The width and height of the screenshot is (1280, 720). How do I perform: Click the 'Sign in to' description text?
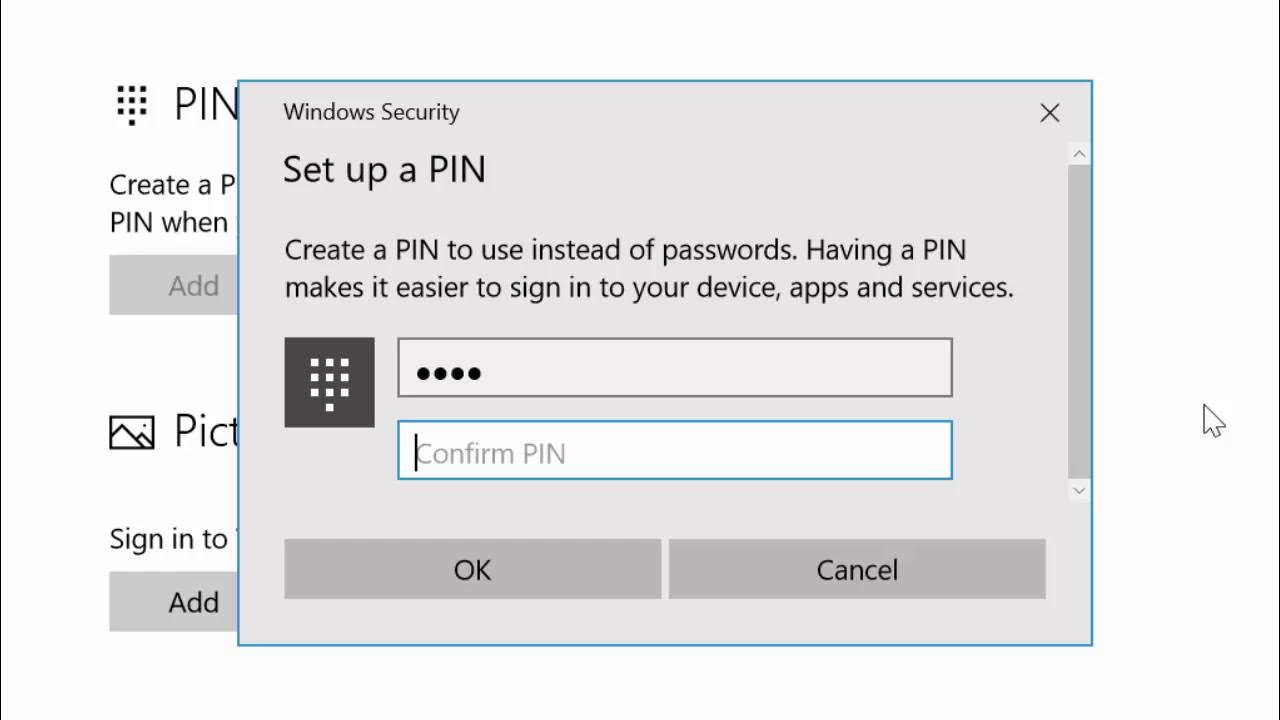pyautogui.click(x=169, y=539)
